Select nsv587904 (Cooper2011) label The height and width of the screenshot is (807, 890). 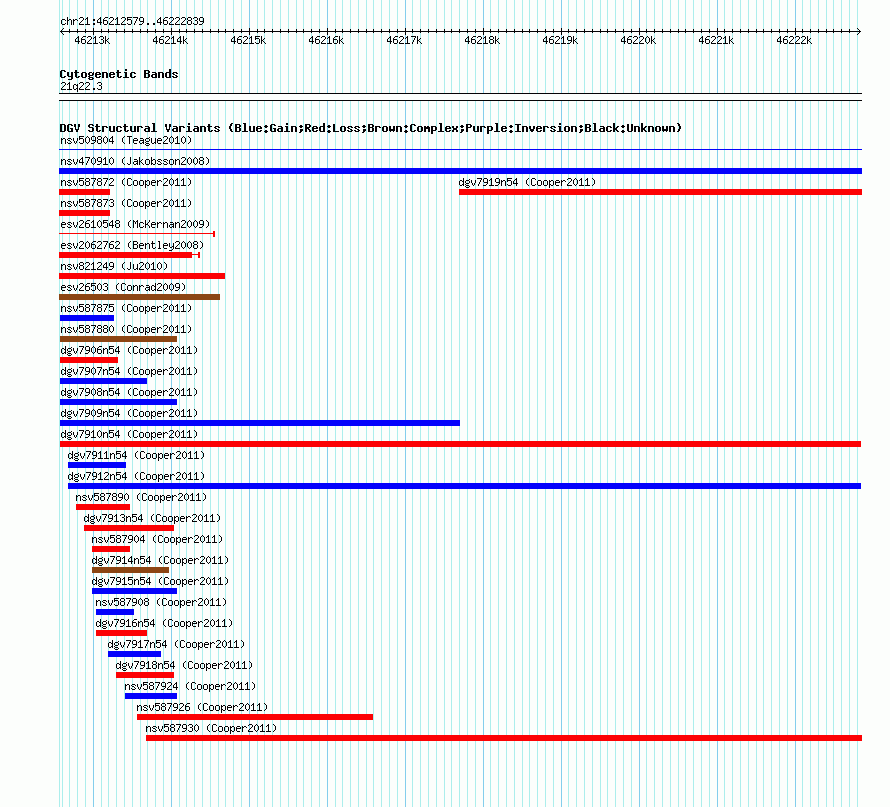tap(157, 539)
